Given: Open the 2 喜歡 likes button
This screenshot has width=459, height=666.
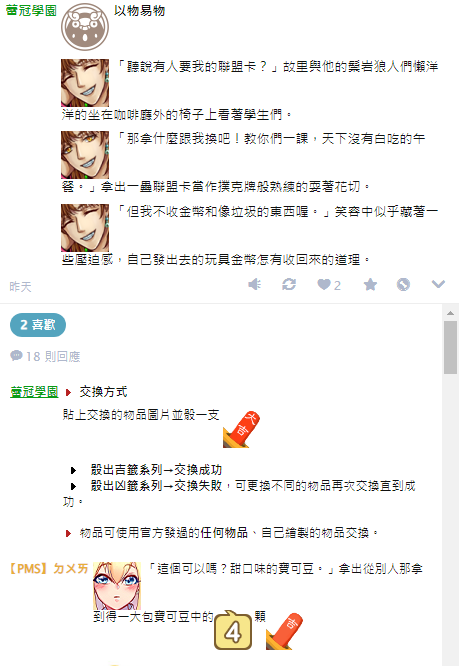Looking at the screenshot, I should point(38,325).
